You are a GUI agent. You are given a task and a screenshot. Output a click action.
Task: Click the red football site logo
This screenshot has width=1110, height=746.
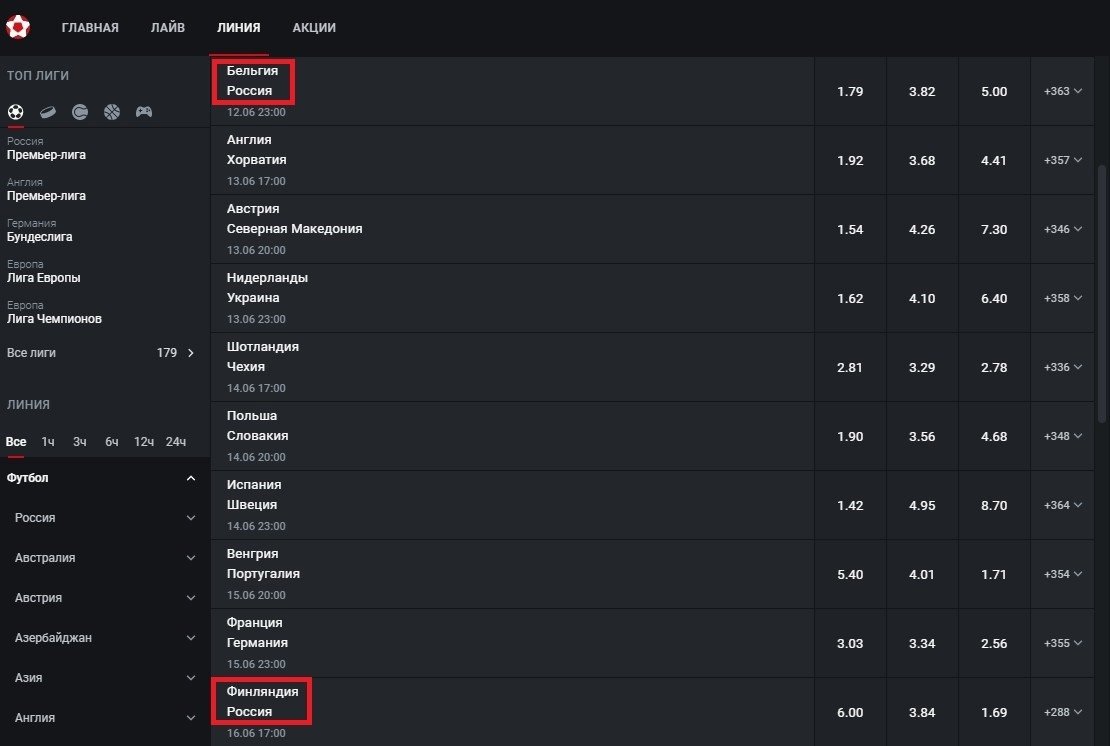(18, 27)
